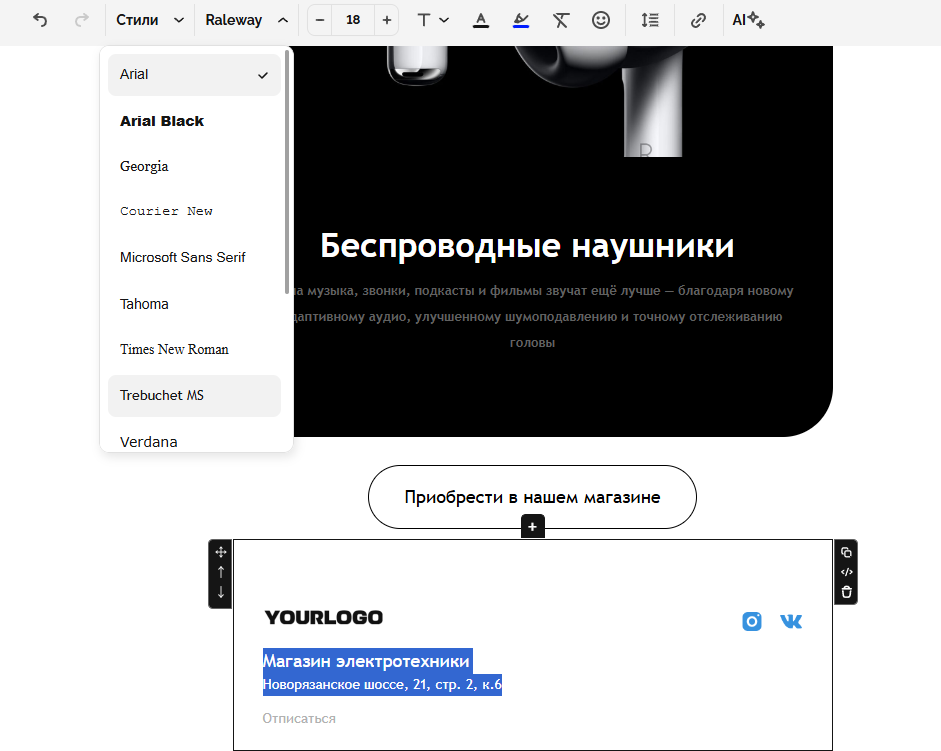Move the block up with arrow
Viewport: 941px width, 751px height.
[221, 572]
